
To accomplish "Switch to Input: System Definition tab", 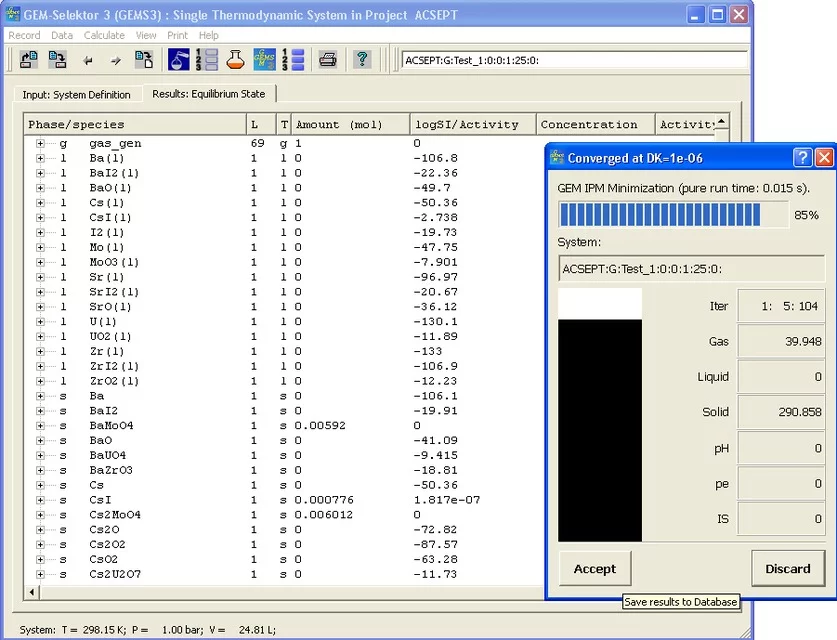I will coord(76,94).
